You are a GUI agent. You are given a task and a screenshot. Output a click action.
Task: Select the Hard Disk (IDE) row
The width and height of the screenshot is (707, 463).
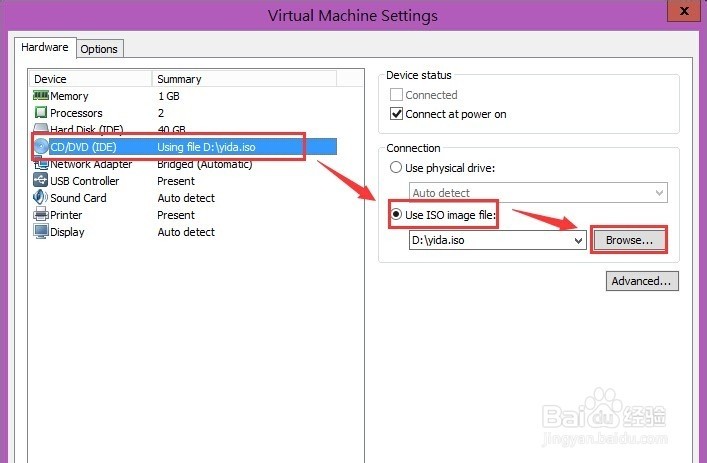(x=185, y=129)
